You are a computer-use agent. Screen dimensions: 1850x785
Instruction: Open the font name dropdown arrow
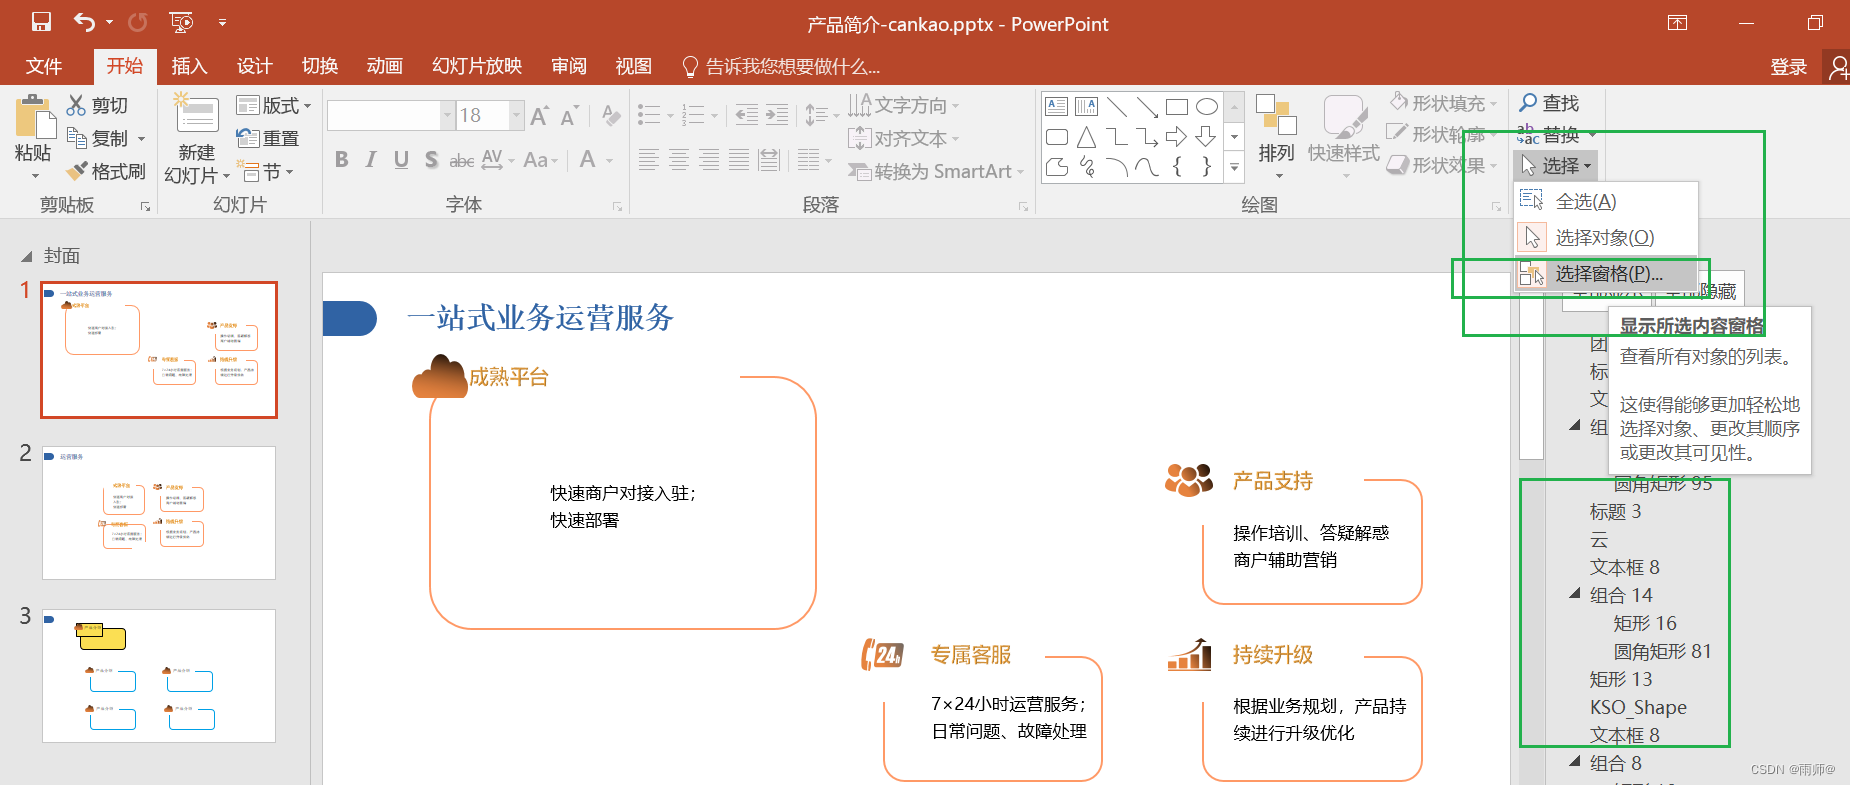[448, 115]
